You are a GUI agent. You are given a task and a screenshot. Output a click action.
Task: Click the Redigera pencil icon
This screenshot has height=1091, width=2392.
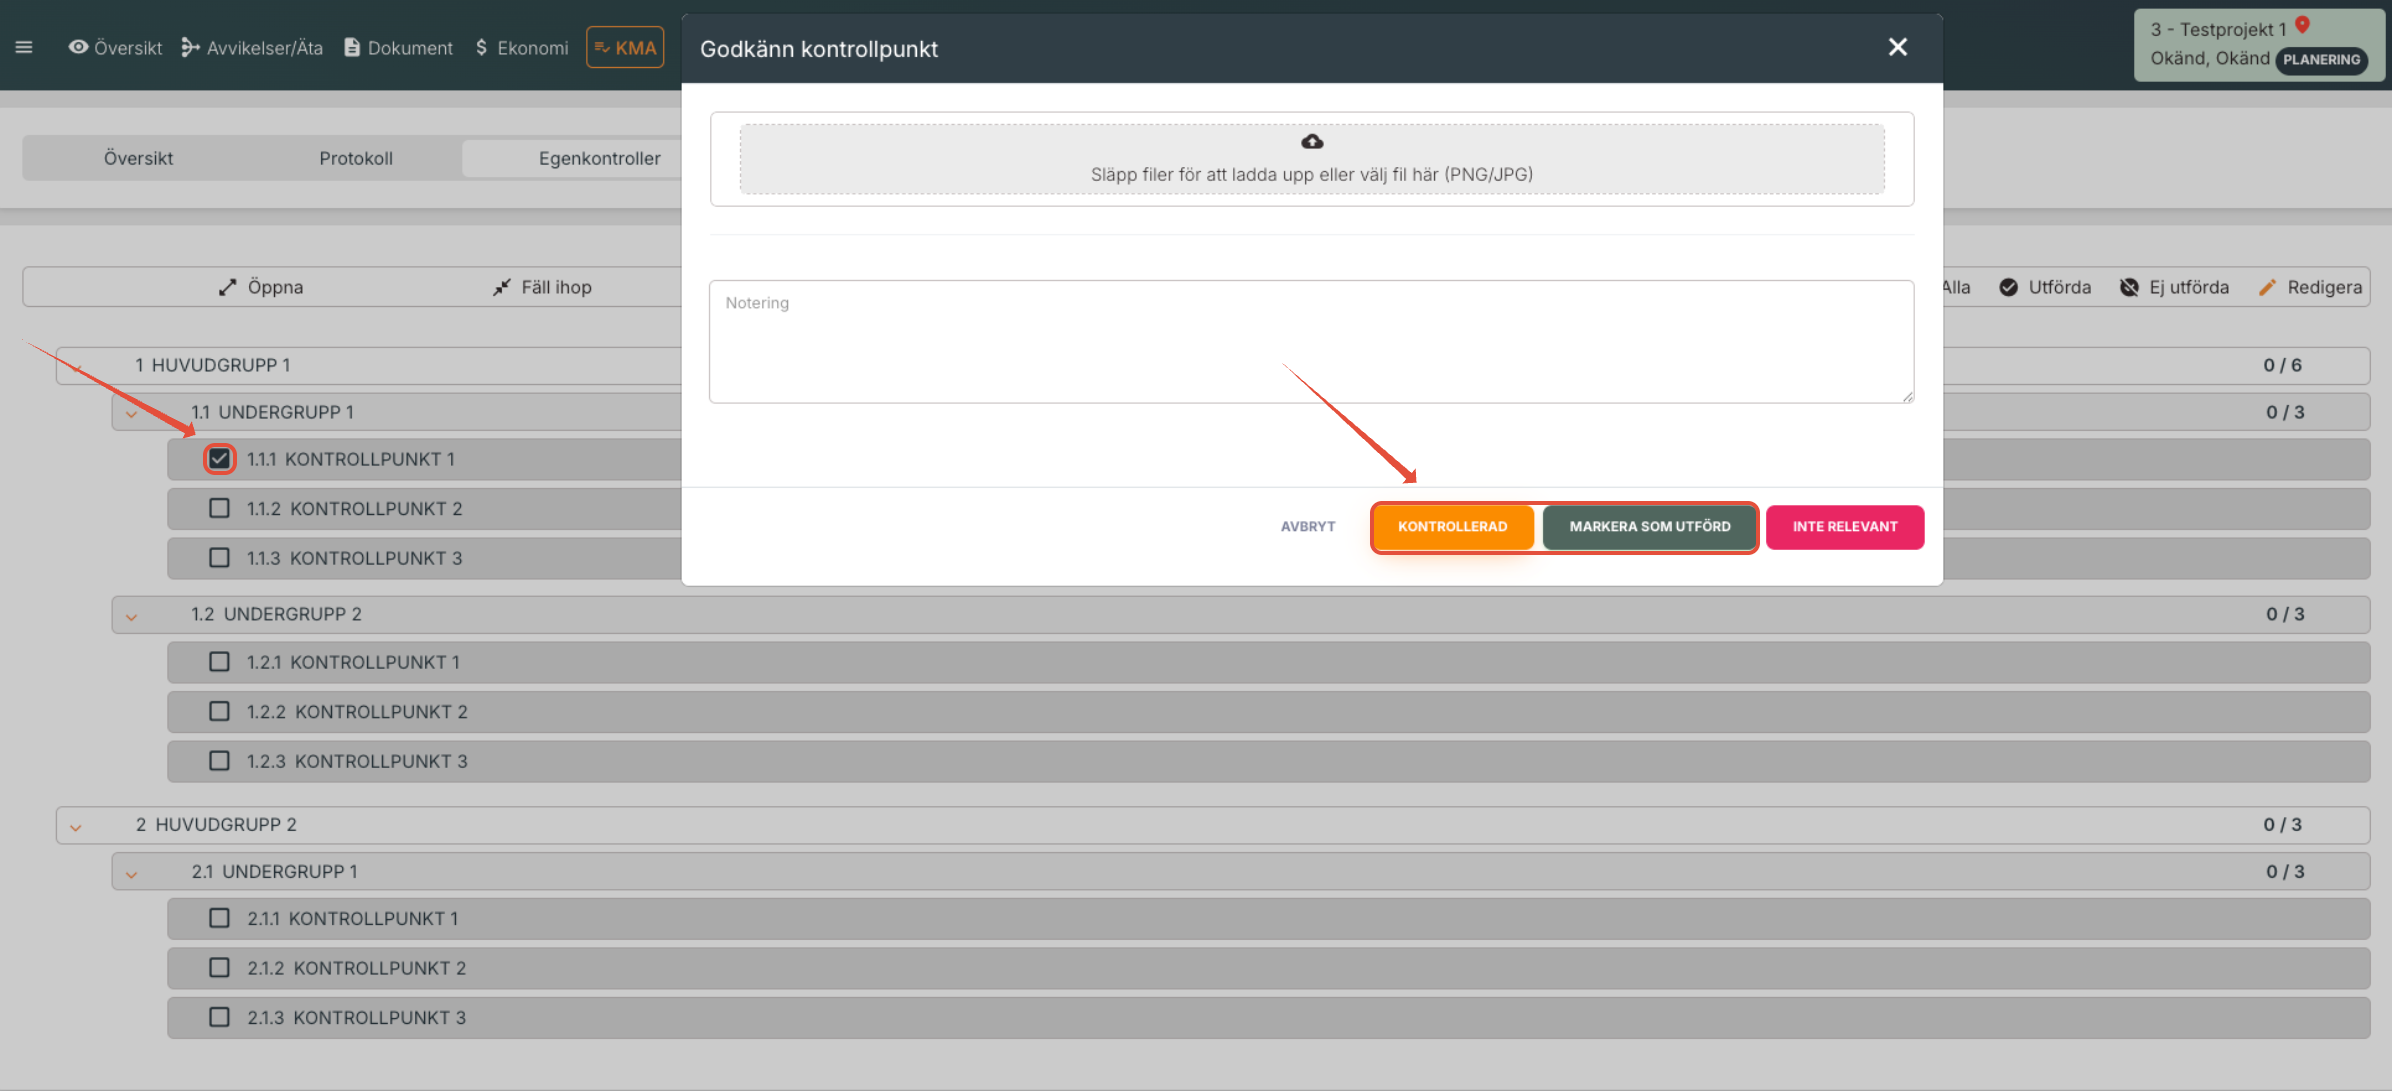2267,287
